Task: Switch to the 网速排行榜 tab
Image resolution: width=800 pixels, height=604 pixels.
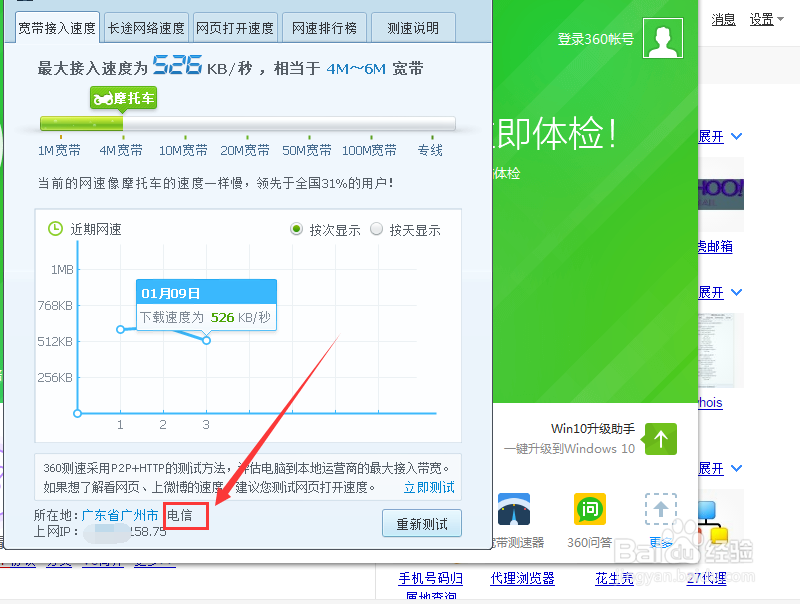Action: click(324, 27)
